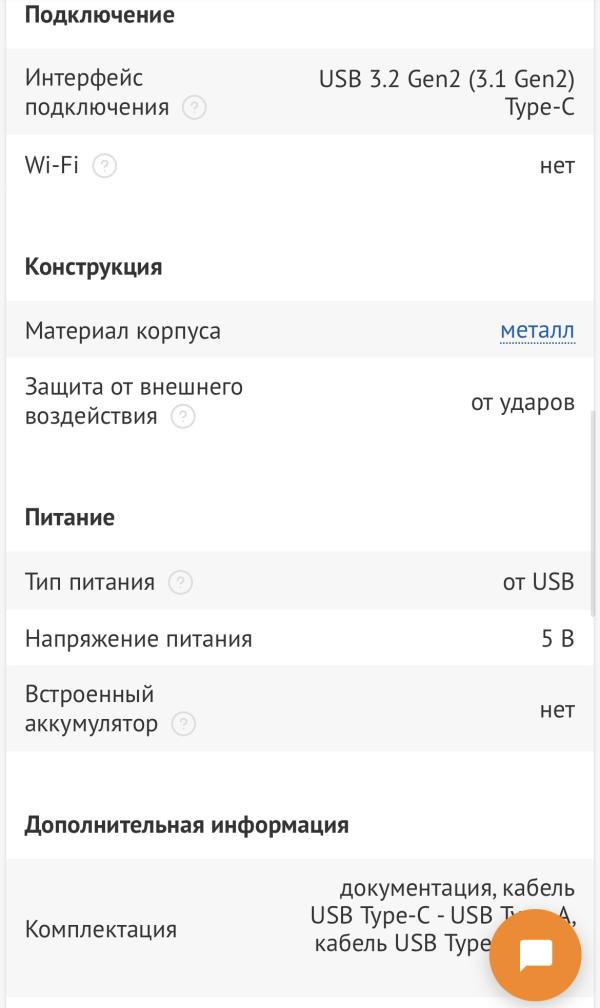The width and height of the screenshot is (600, 1008).
Task: Follow the металл link
Action: (537, 330)
